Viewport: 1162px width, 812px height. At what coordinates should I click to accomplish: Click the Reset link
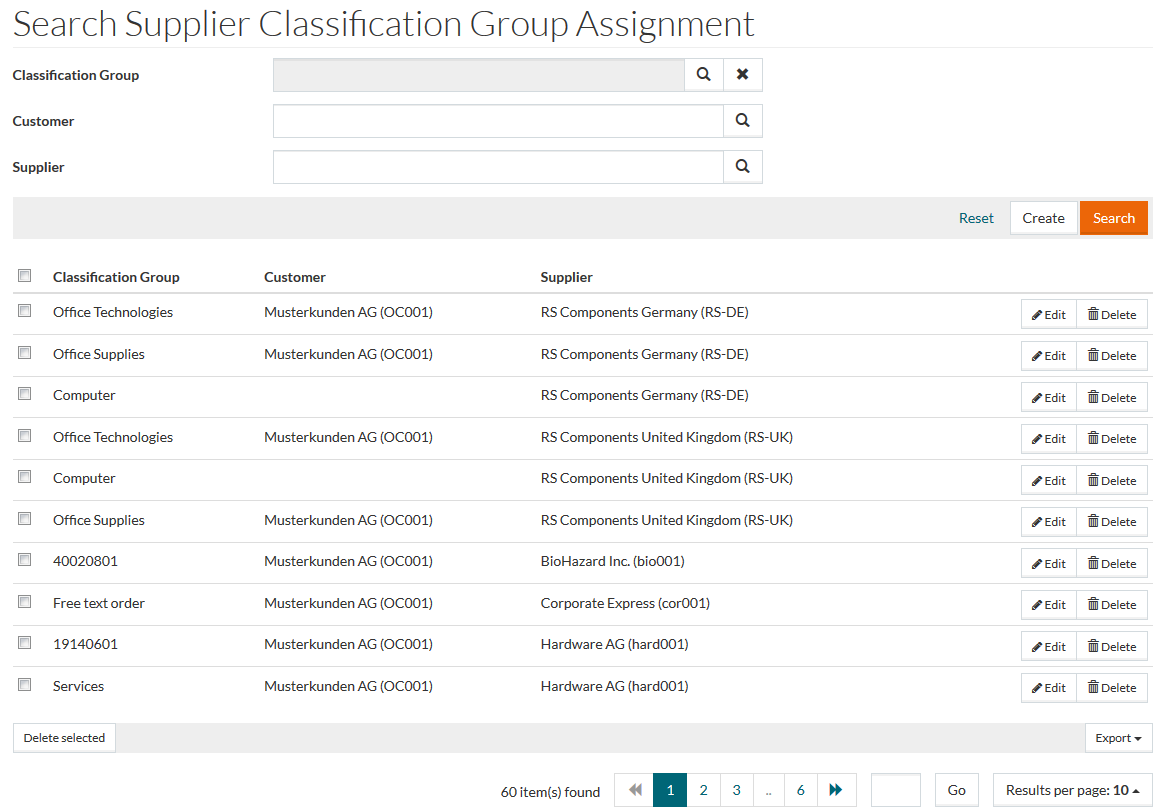point(976,218)
